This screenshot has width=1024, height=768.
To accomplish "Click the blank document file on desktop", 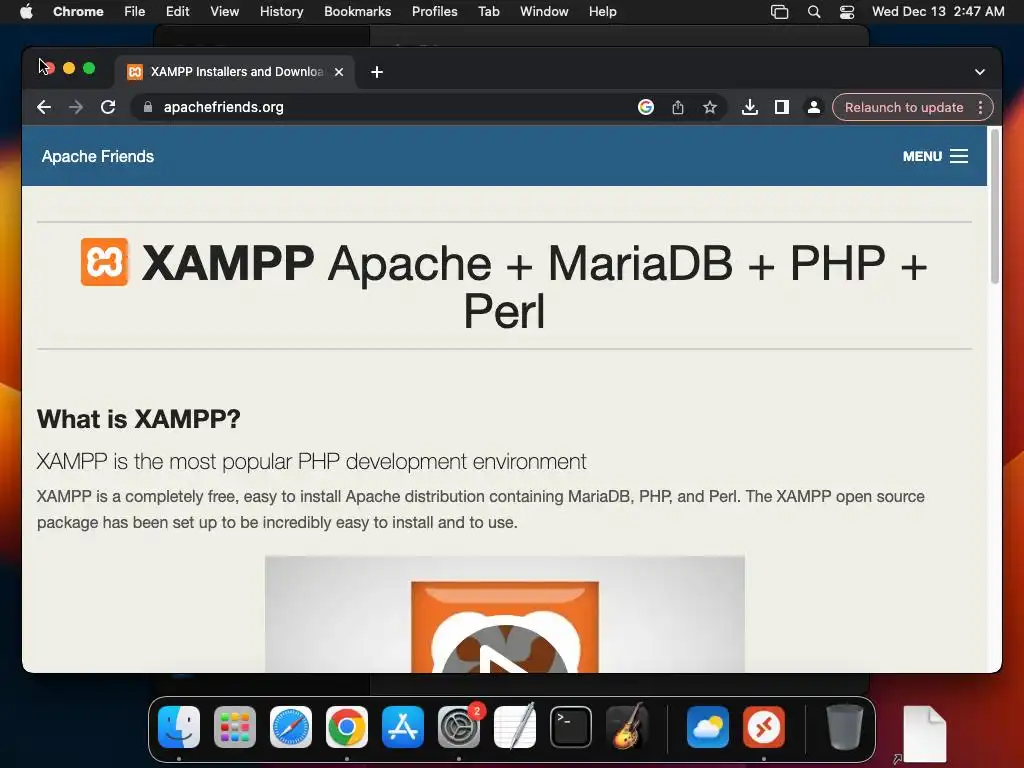I will tap(925, 734).
